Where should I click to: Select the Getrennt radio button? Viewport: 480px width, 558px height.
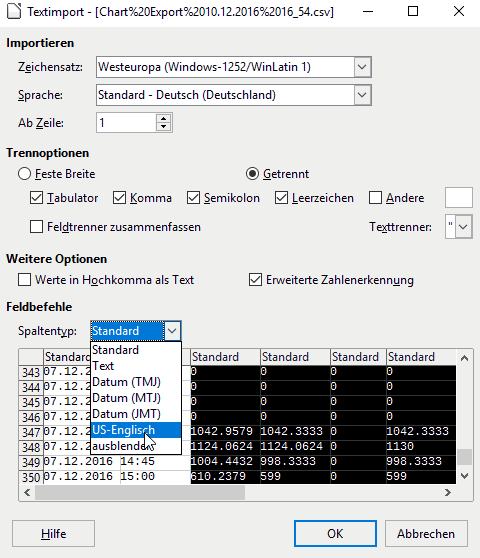252,174
